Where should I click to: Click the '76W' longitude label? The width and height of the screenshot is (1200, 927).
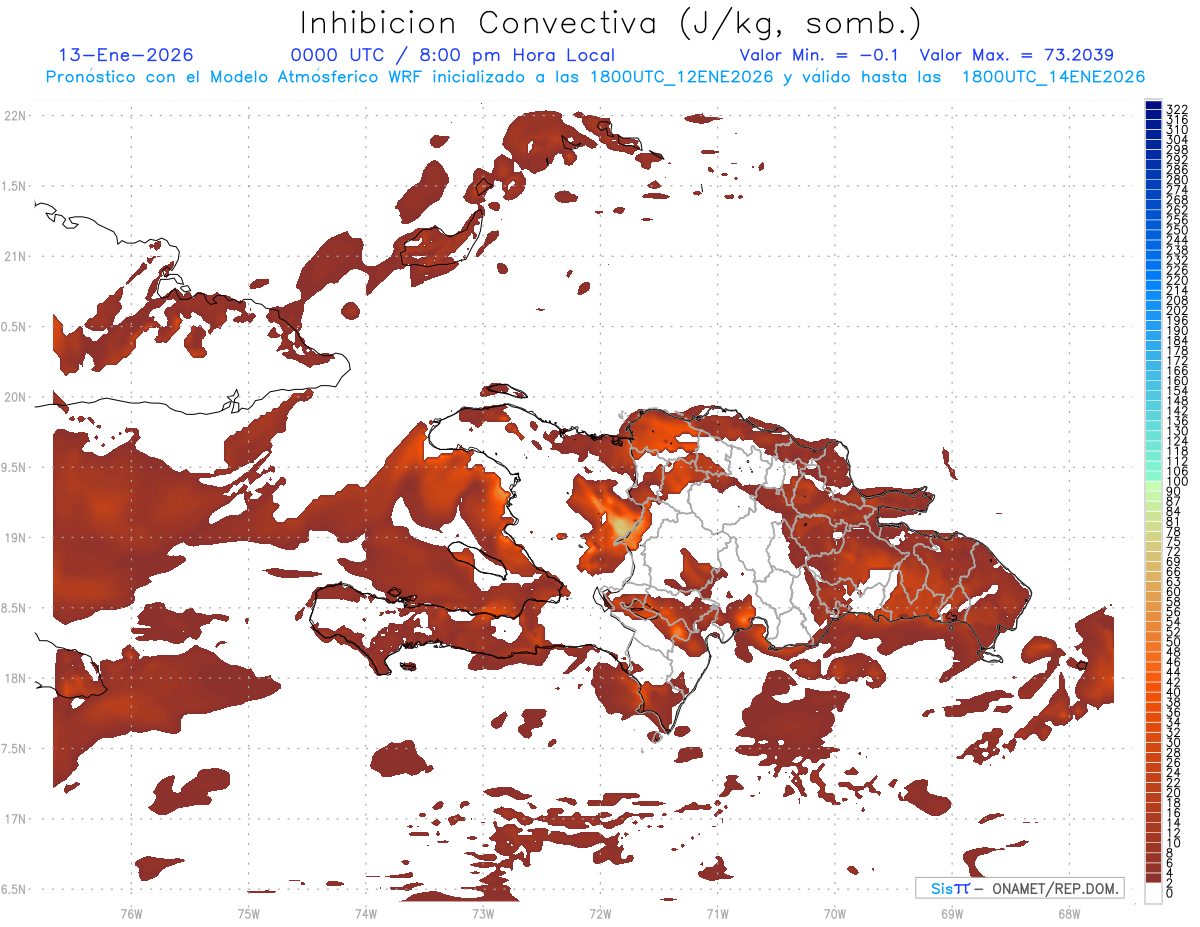click(x=131, y=913)
